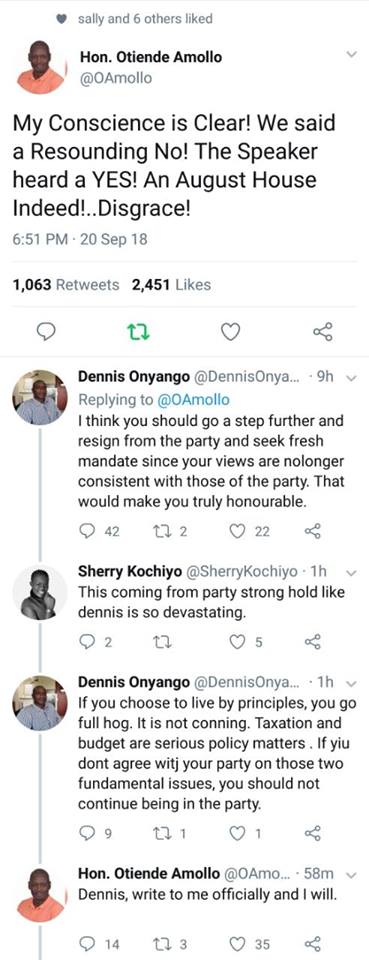Open Otiende Amollo's profile picture at top
The width and height of the screenshot is (369, 960).
coord(40,67)
